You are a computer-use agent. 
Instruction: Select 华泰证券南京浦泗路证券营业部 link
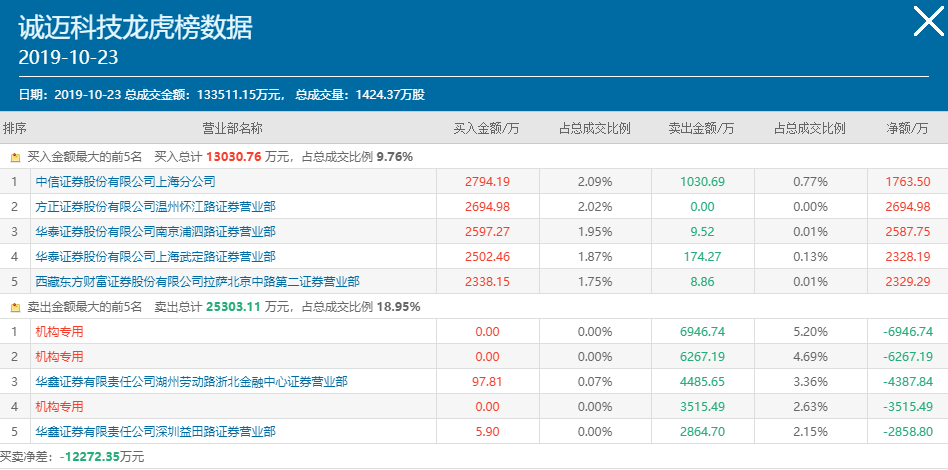(x=155, y=232)
